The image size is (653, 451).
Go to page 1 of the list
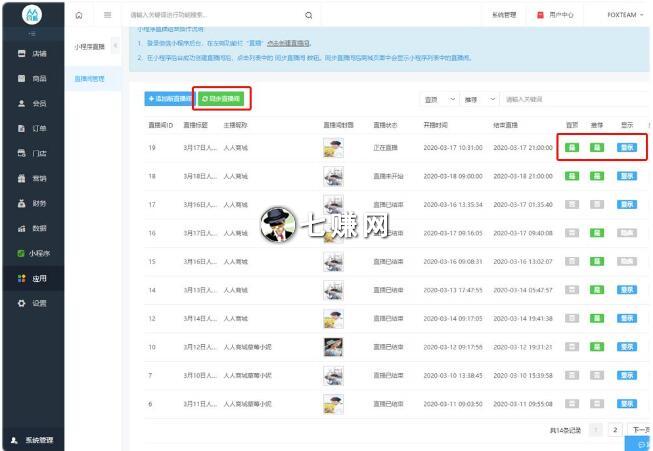click(x=596, y=430)
